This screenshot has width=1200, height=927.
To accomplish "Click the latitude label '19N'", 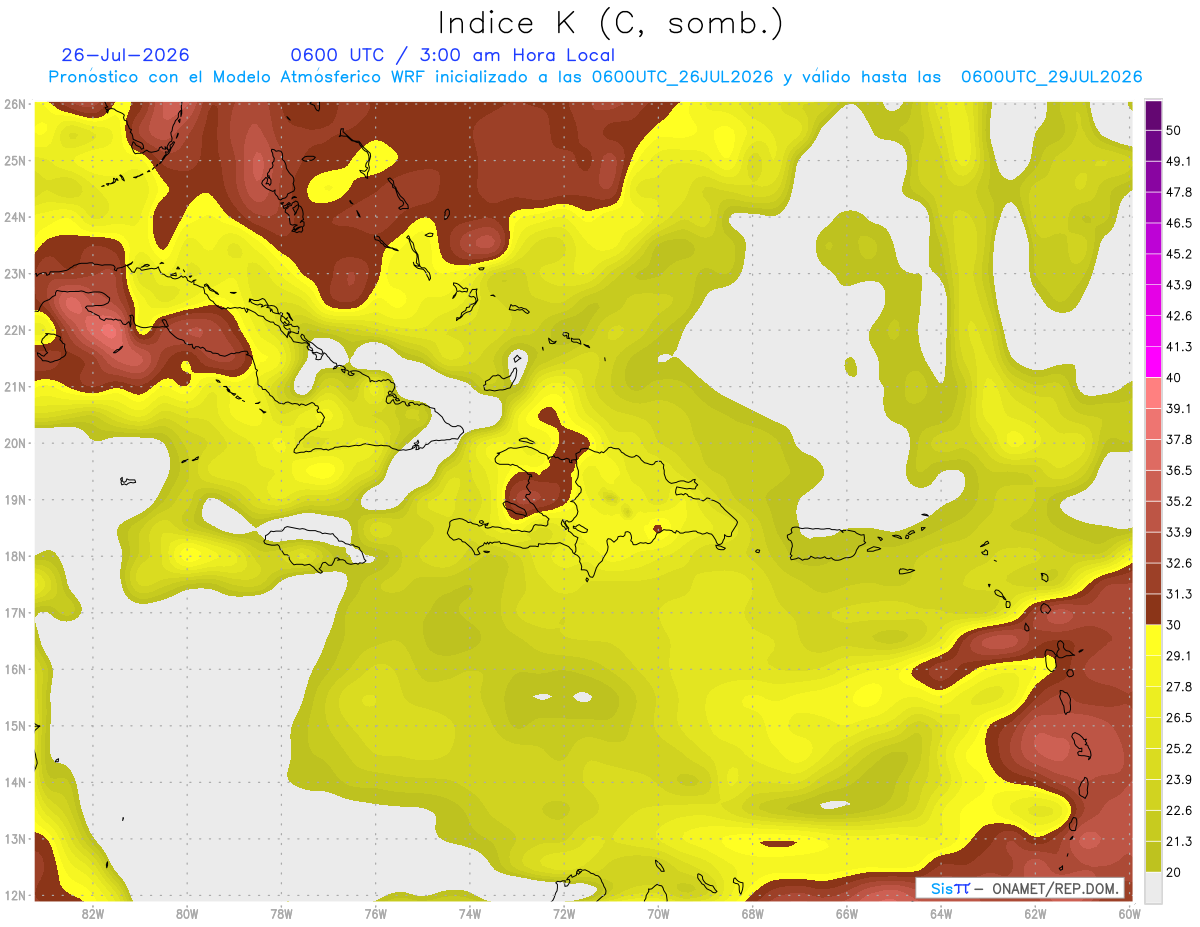I will pos(15,499).
